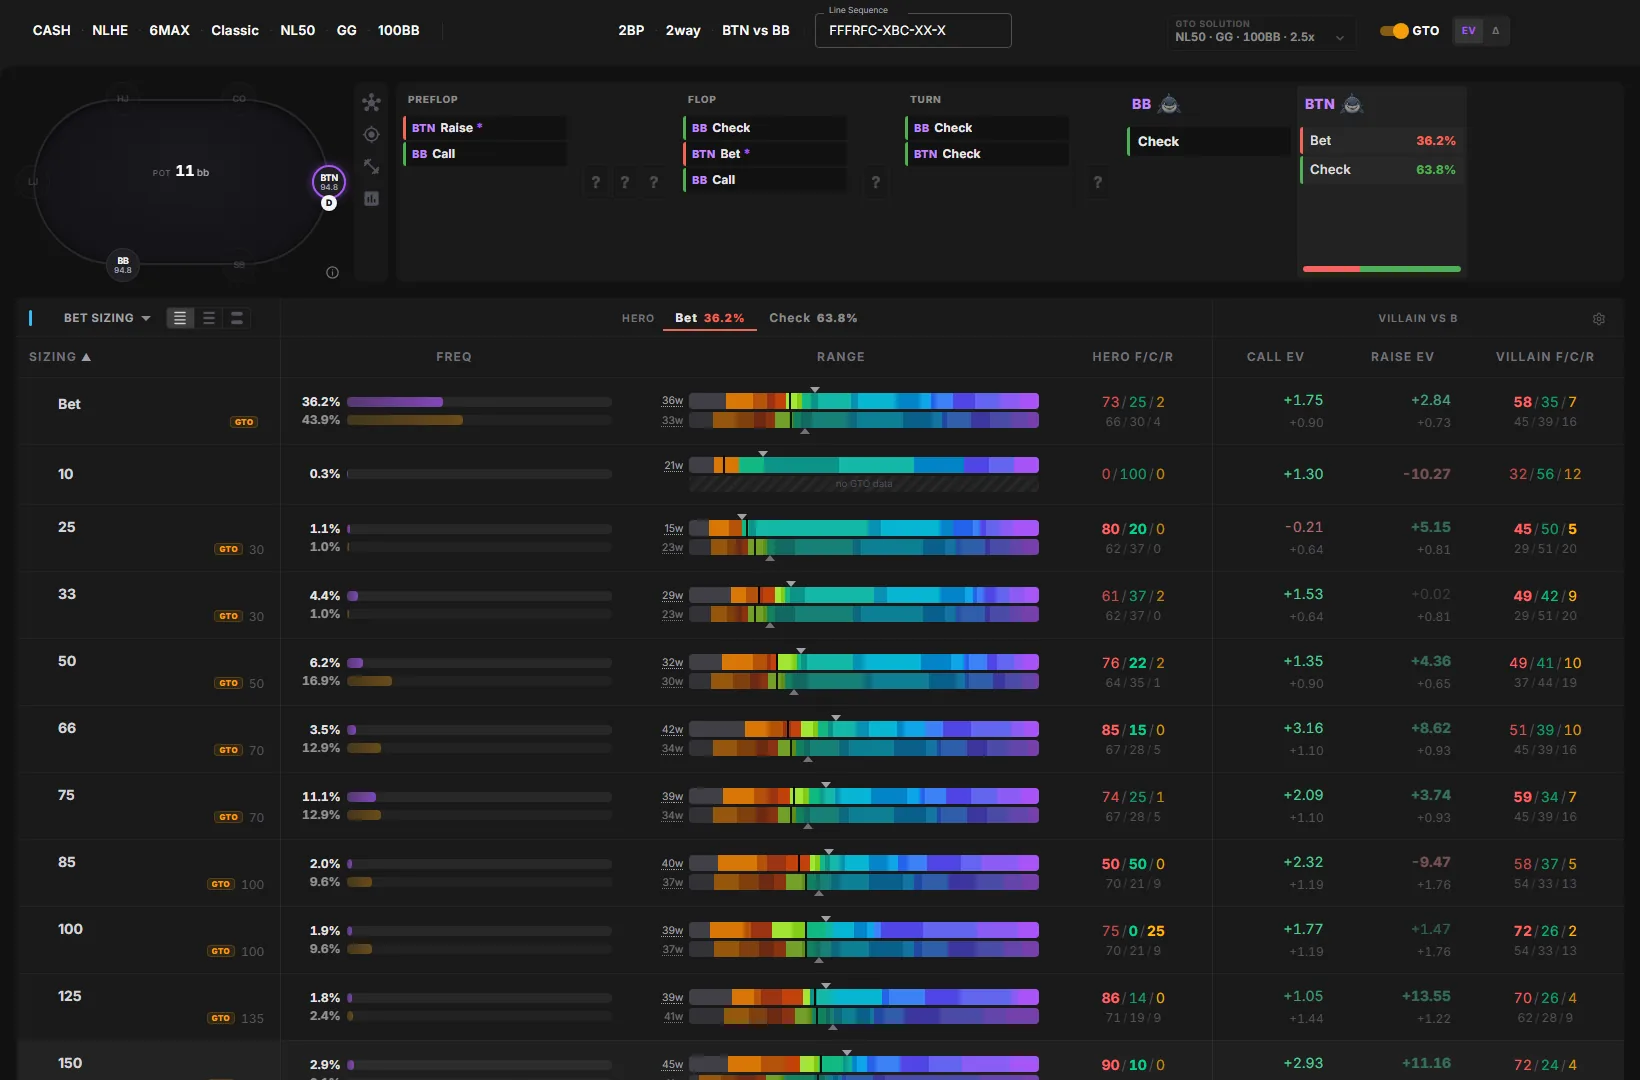Click the target crosshair icon beside the table

click(x=371, y=134)
